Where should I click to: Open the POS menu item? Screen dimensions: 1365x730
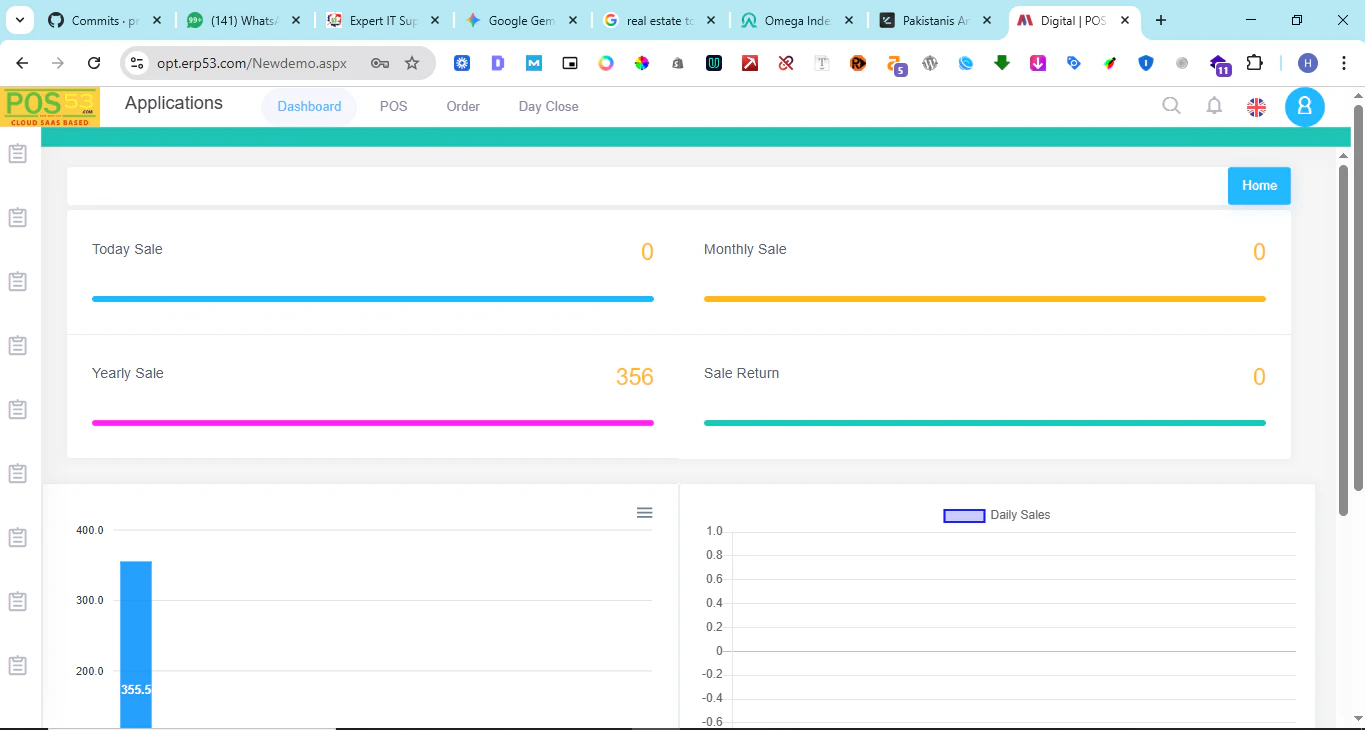pyautogui.click(x=394, y=106)
